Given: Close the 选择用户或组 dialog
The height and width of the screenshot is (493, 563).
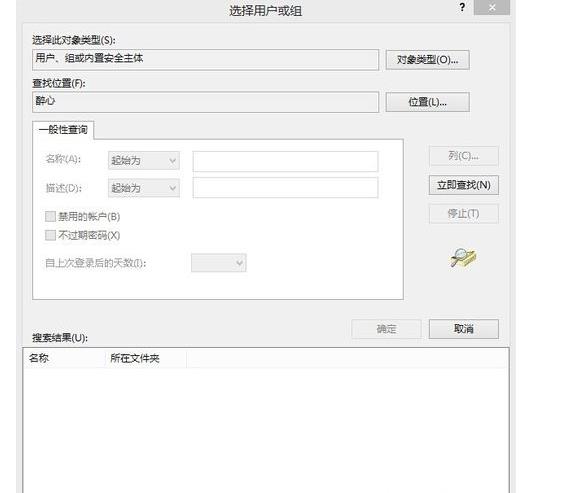Looking at the screenshot, I should (492, 7).
